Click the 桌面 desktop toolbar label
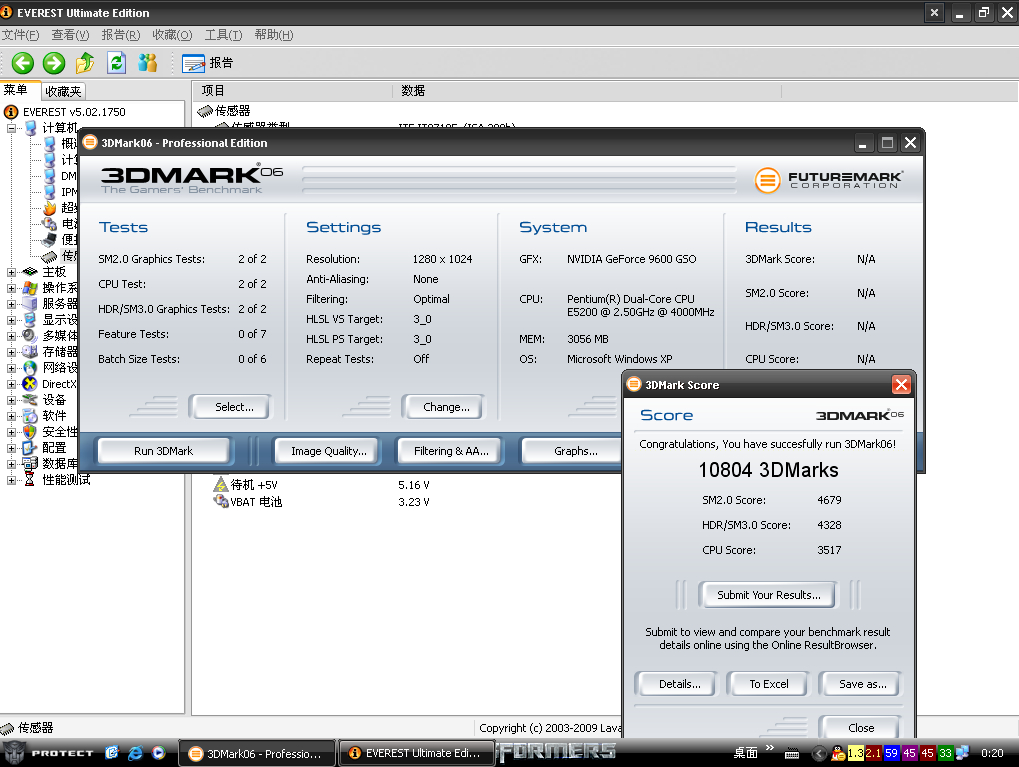Image resolution: width=1019 pixels, height=767 pixels. pos(745,753)
